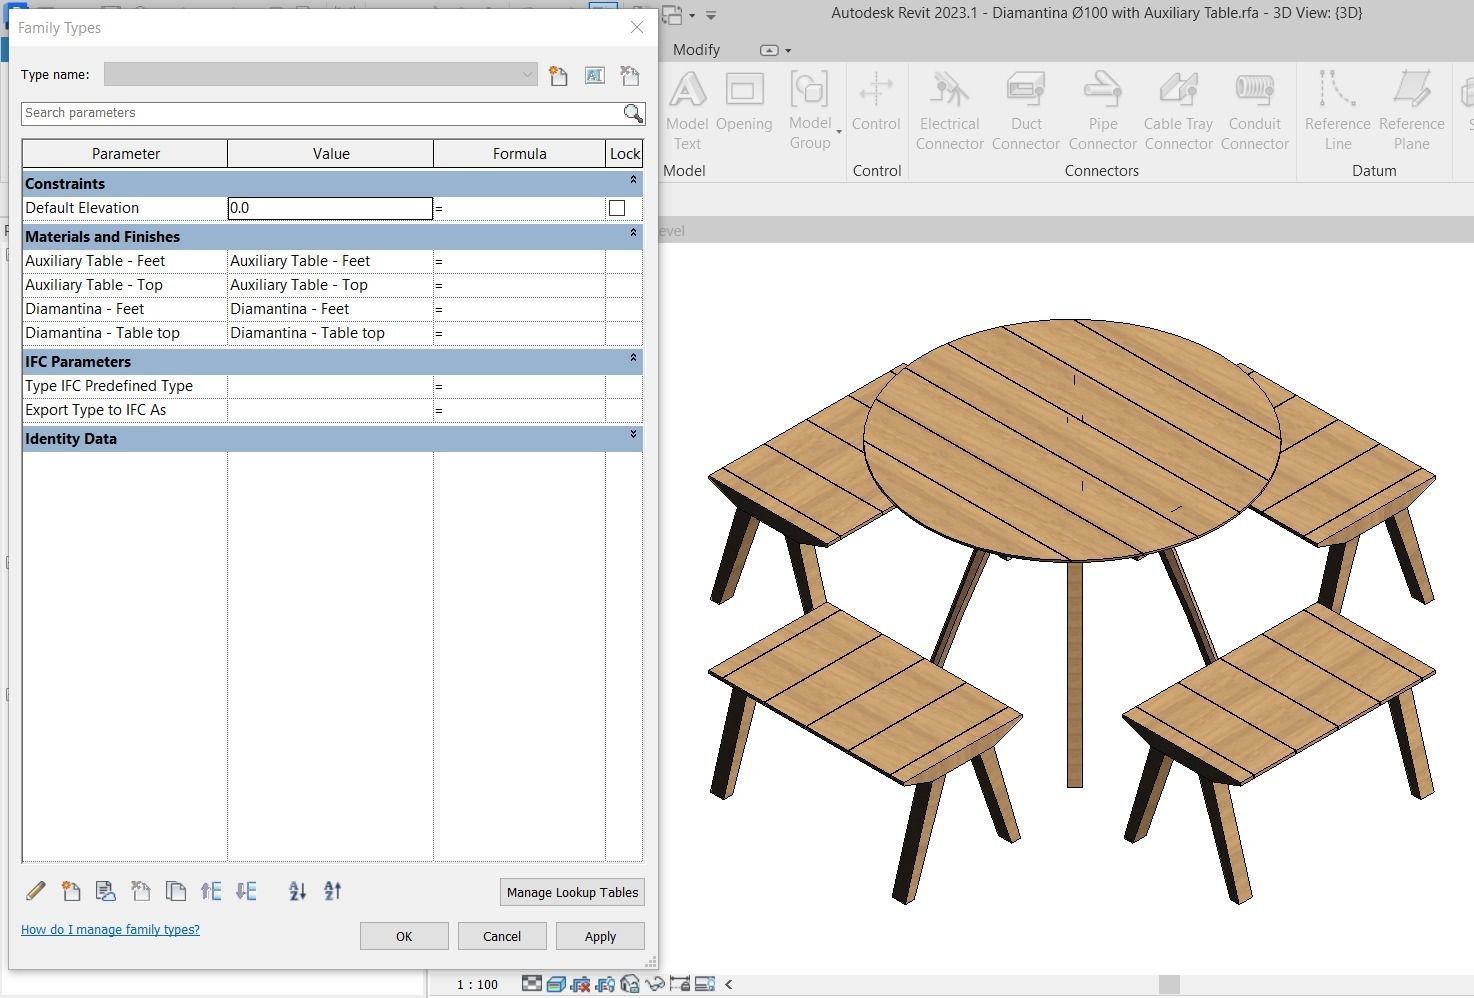Image resolution: width=1474 pixels, height=998 pixels.
Task: Click the Cable Tray Connector tool
Action: click(x=1179, y=111)
